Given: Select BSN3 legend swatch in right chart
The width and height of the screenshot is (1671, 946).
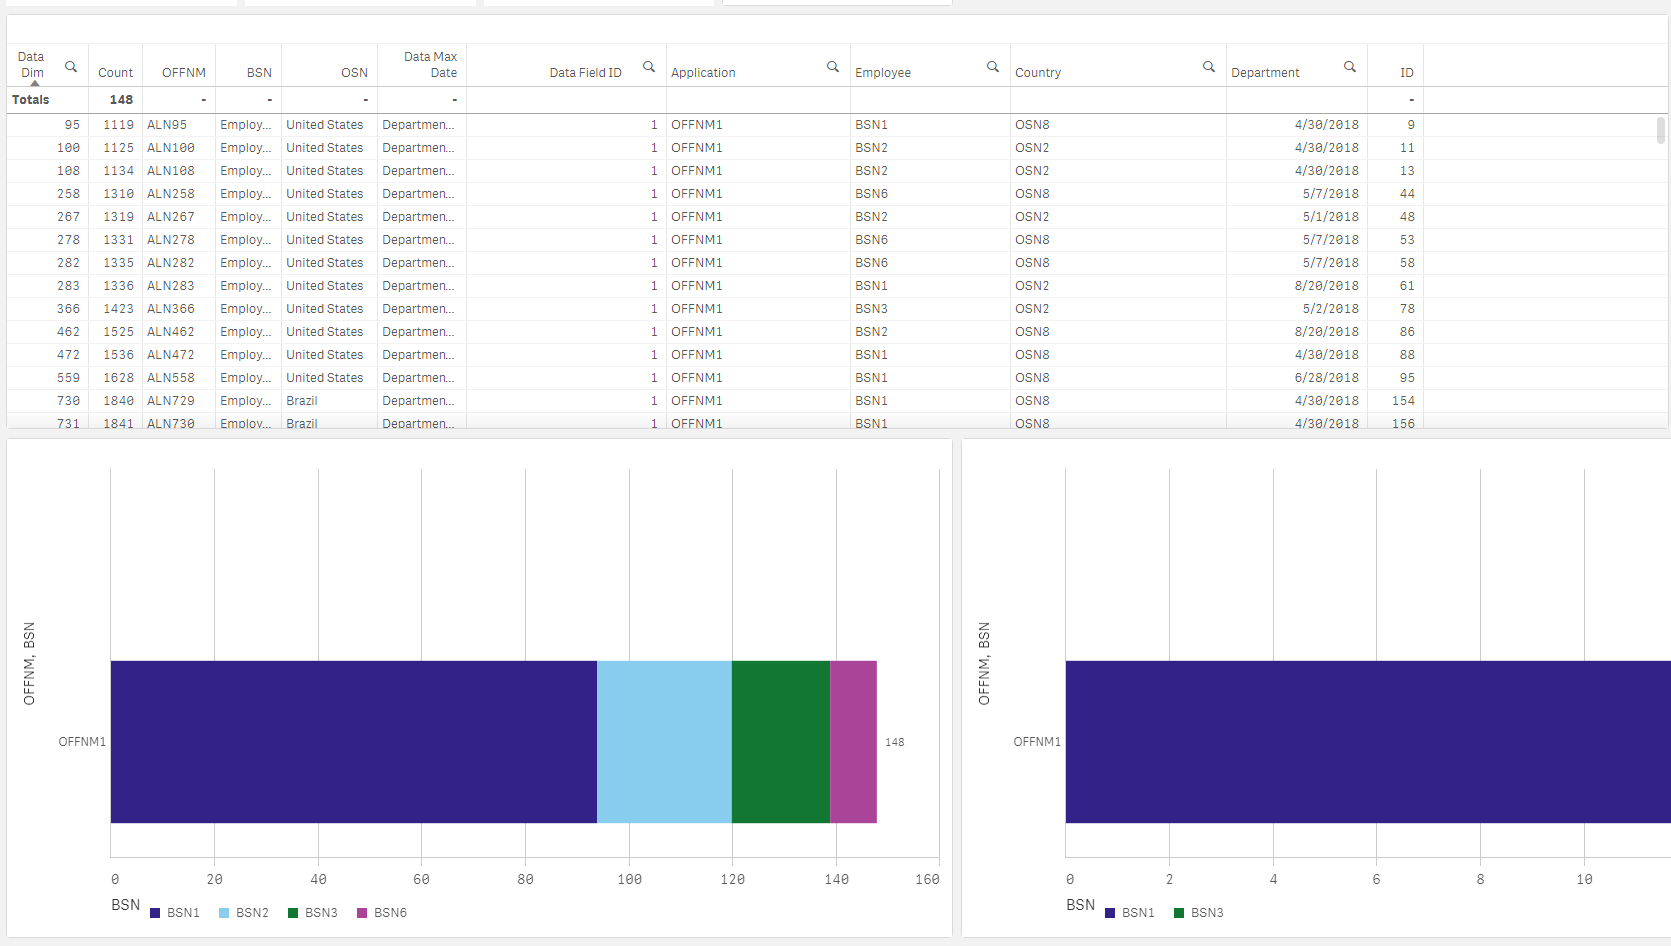Looking at the screenshot, I should tap(1179, 913).
